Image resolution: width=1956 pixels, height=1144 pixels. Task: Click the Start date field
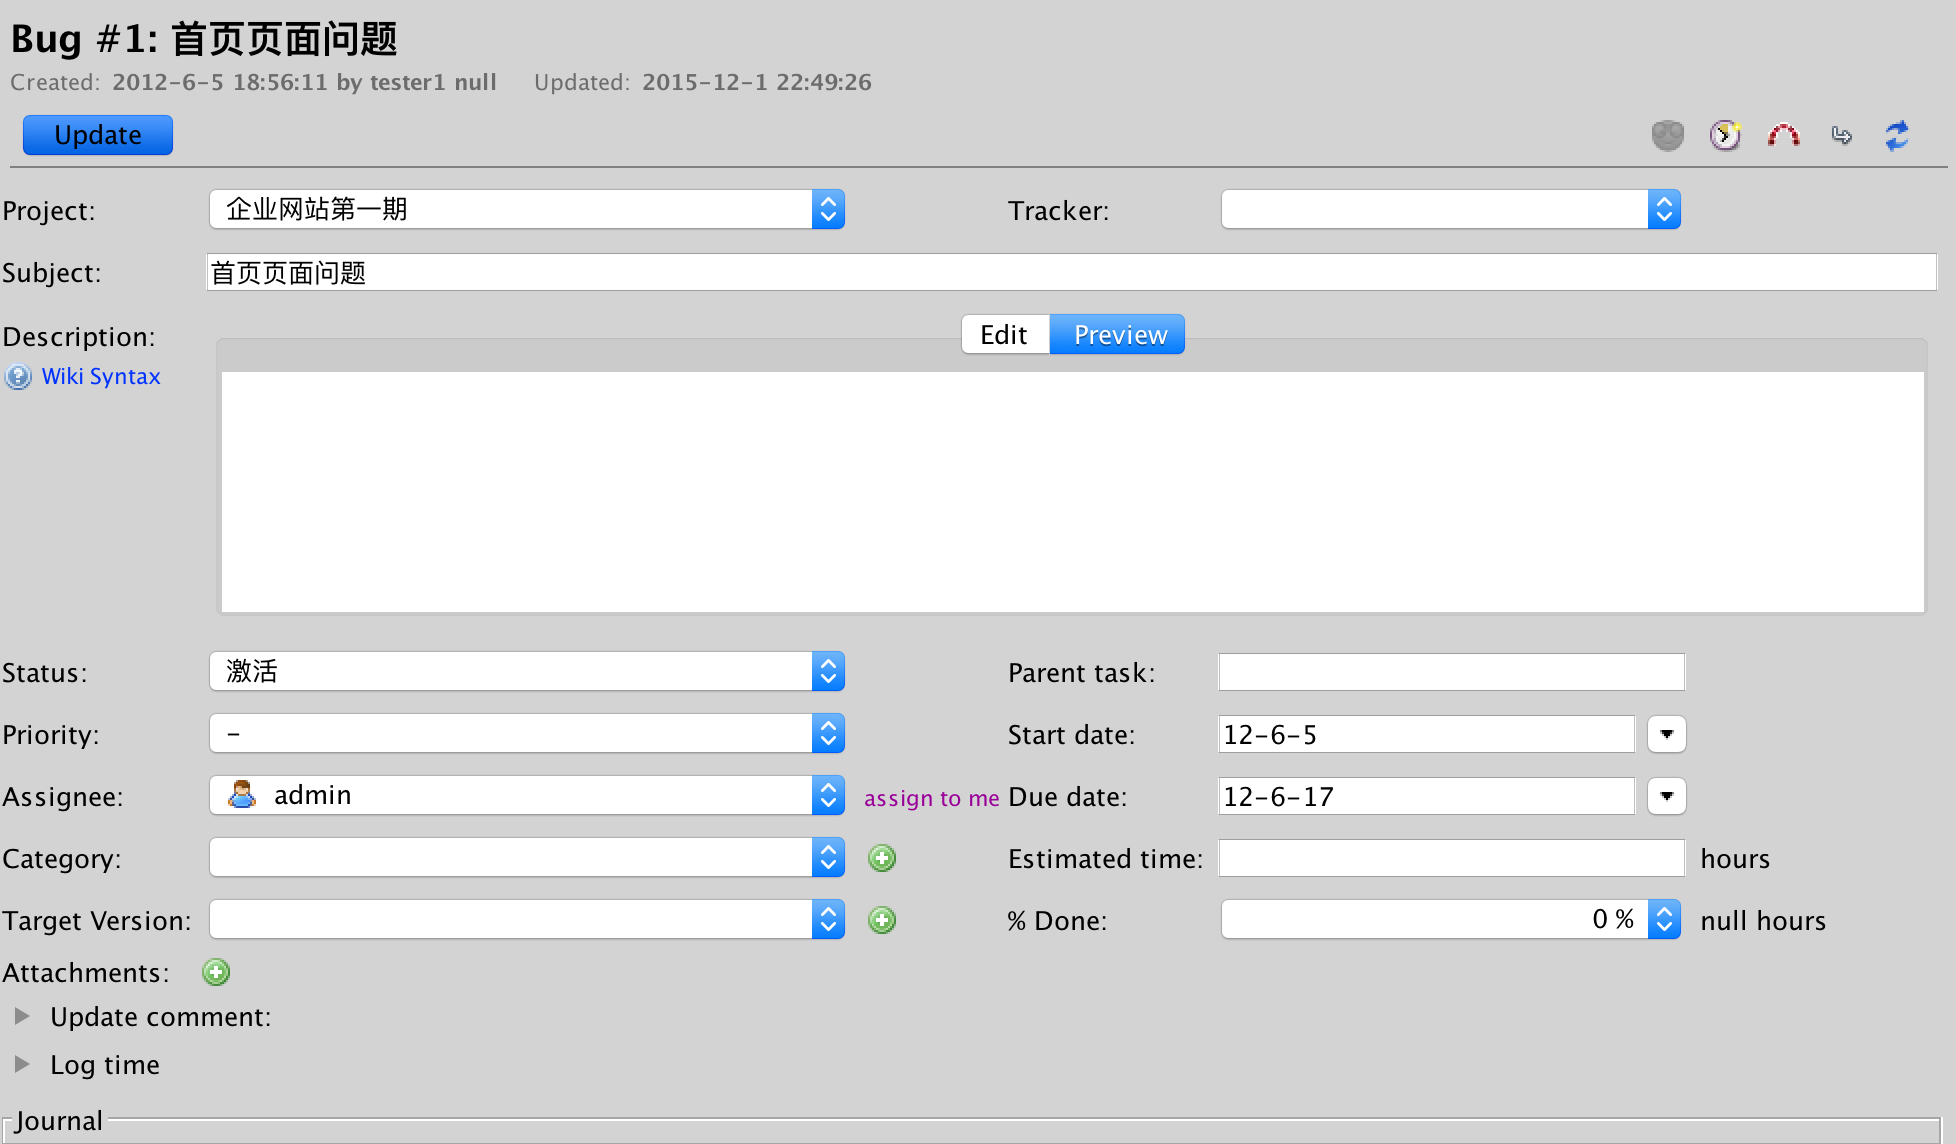point(1427,735)
